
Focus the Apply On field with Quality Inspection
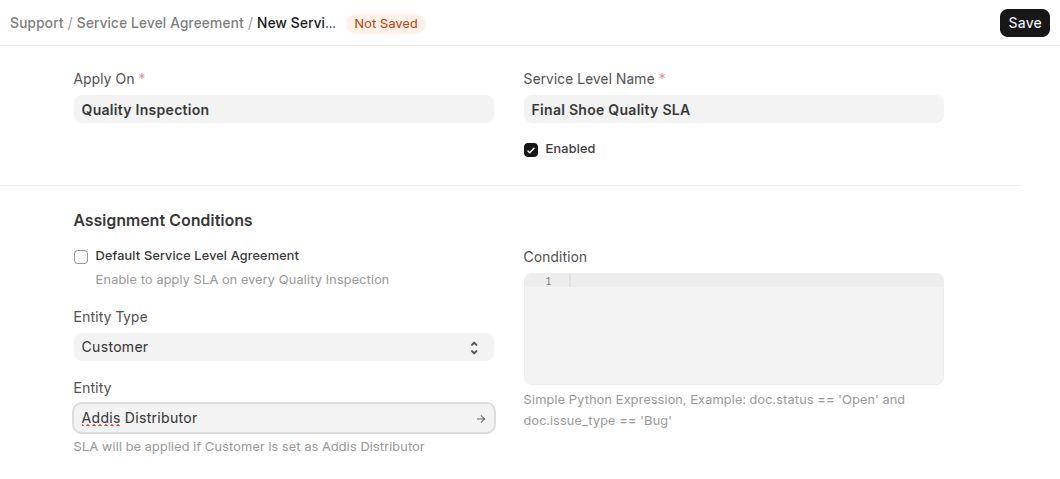click(x=283, y=110)
